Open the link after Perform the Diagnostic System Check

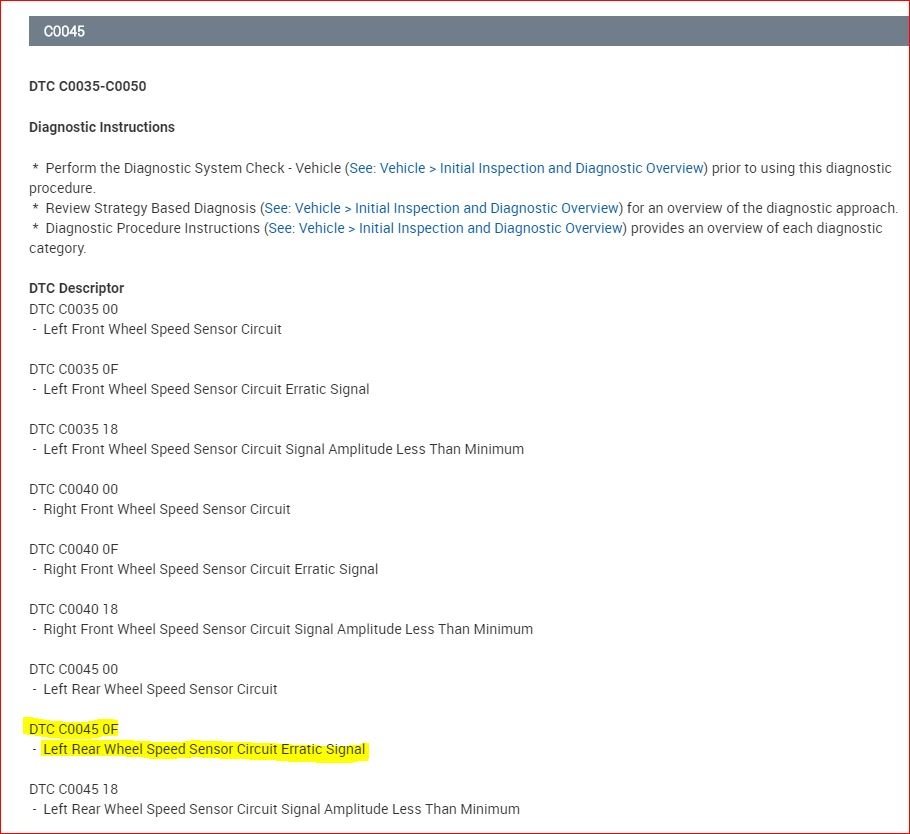point(526,168)
